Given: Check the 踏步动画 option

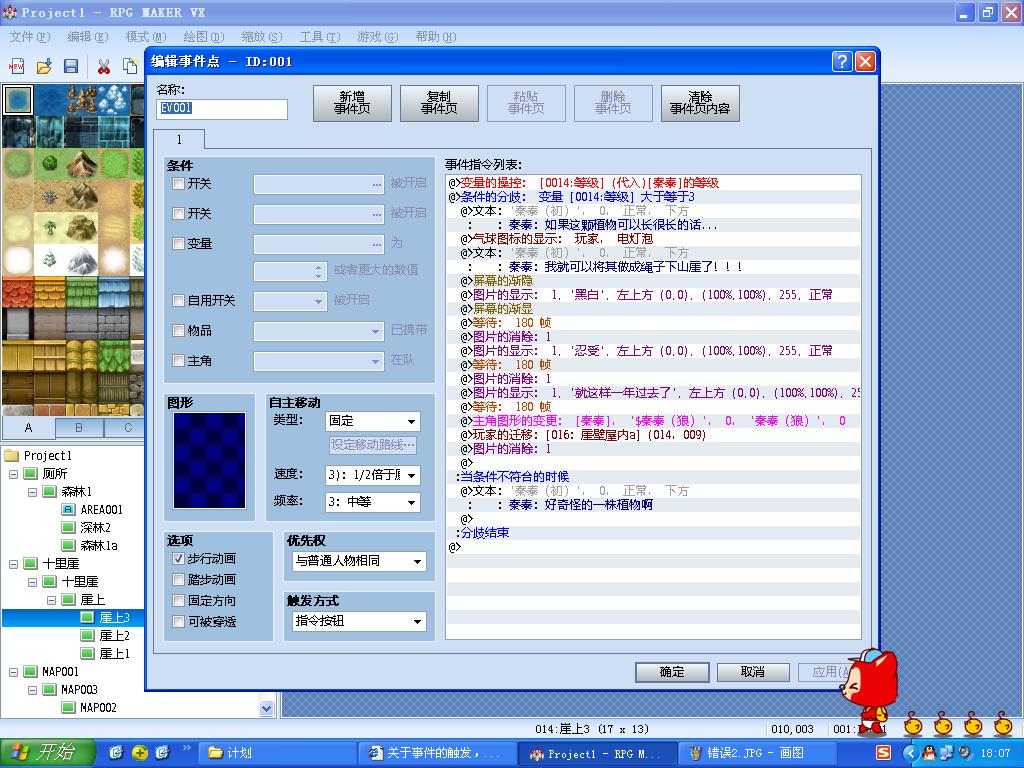Looking at the screenshot, I should 178,580.
